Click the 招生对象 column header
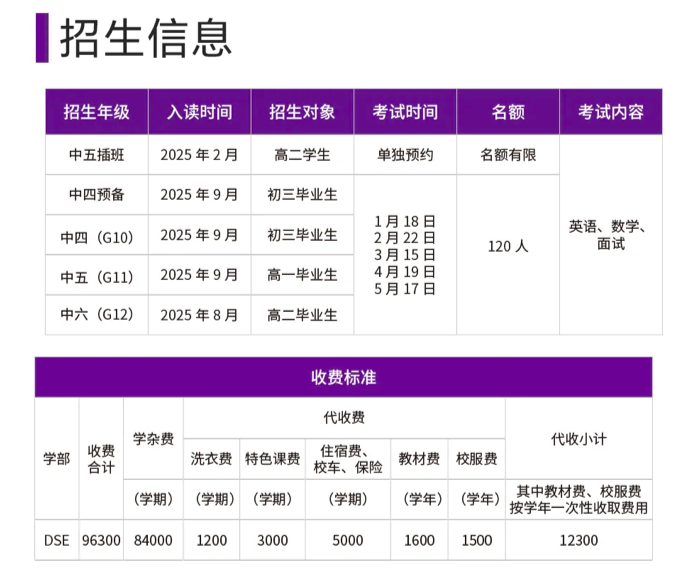680x571 pixels. [x=302, y=112]
